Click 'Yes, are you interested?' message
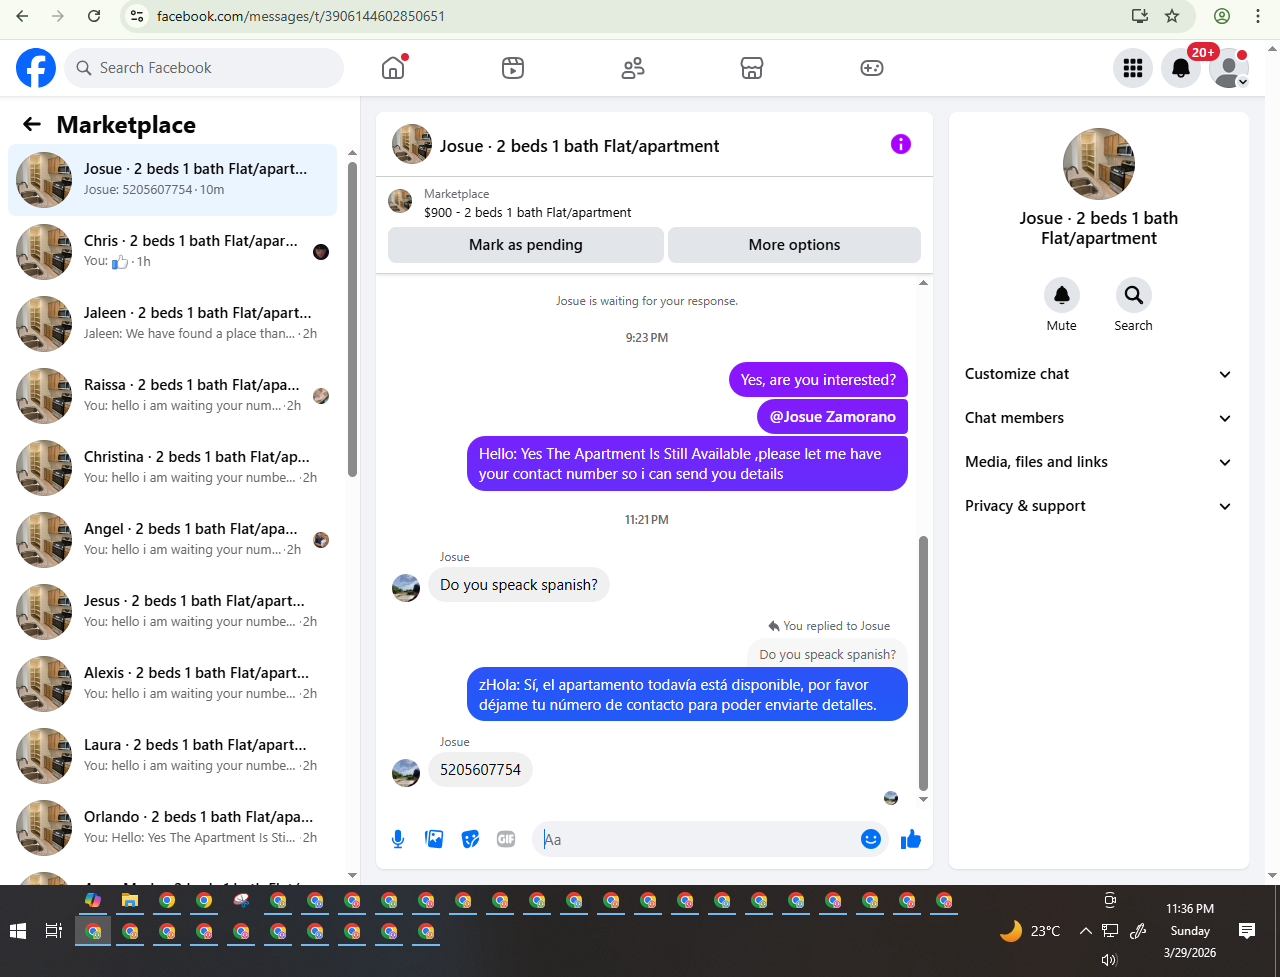Screen dimensions: 1280x977 818,380
